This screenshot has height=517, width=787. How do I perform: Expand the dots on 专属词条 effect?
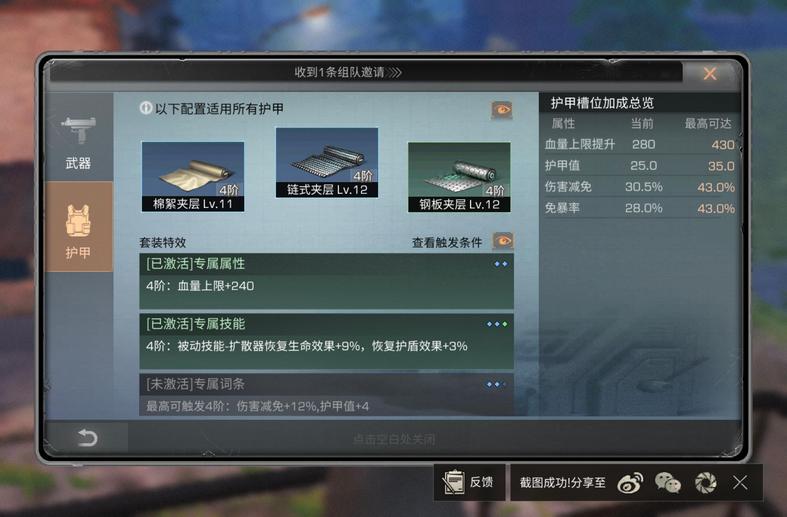[496, 384]
